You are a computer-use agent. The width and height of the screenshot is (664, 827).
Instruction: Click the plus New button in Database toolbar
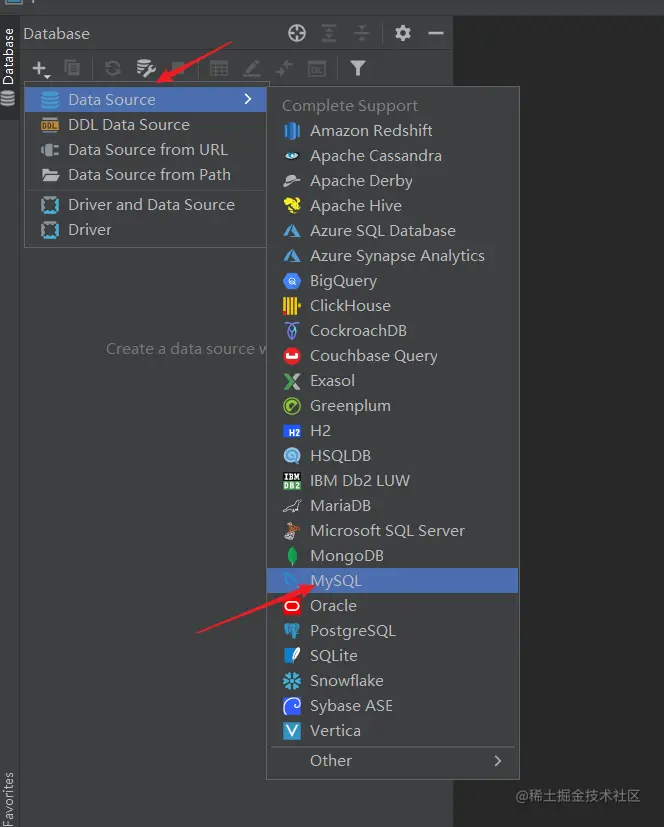[x=40, y=68]
